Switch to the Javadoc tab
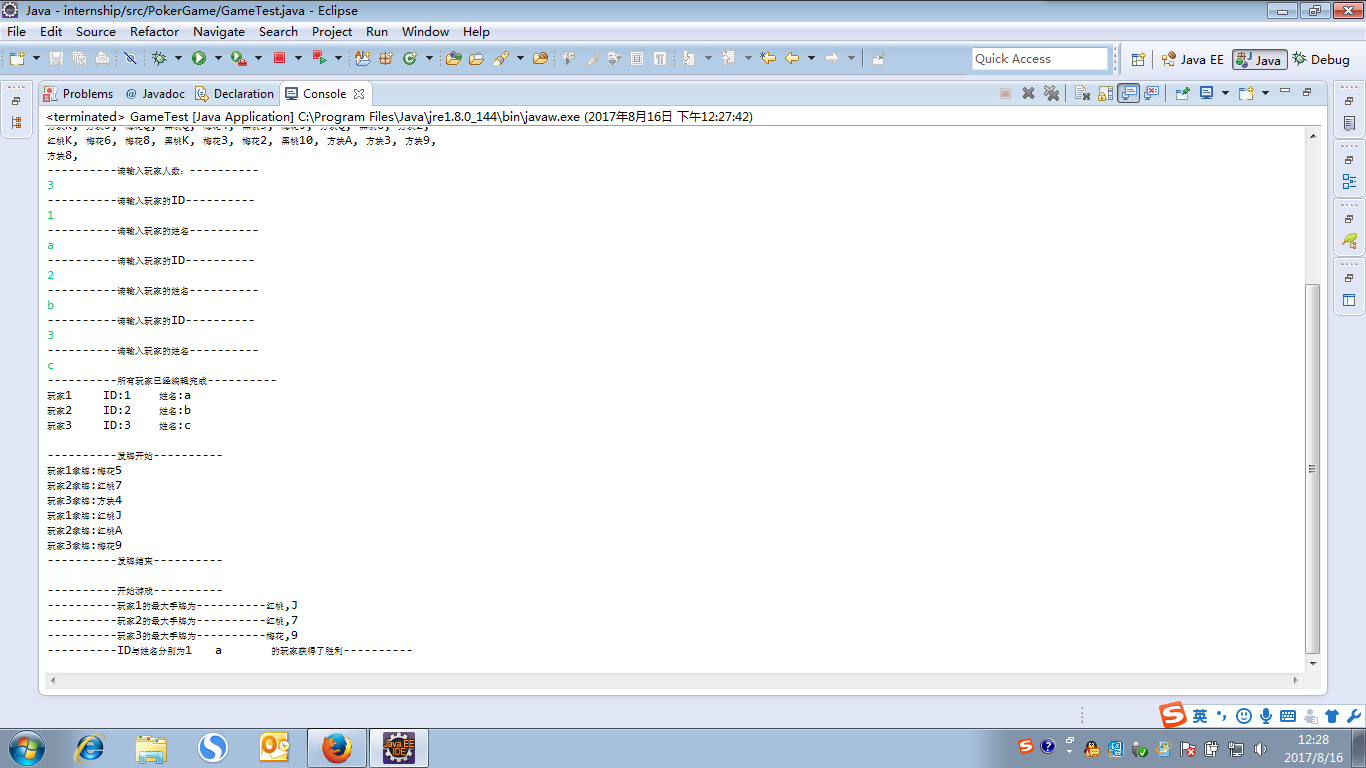The height and width of the screenshot is (768, 1366). tap(155, 93)
